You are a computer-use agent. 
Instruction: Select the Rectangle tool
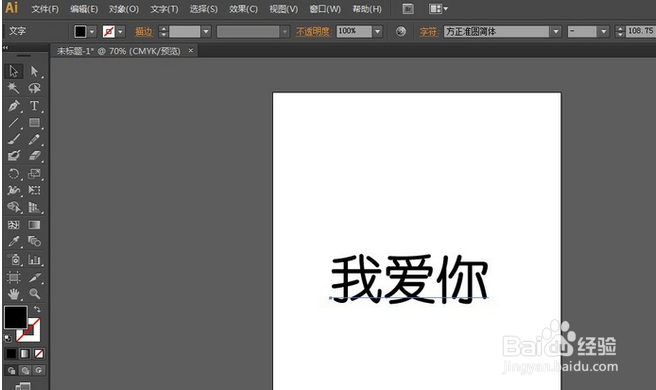pyautogui.click(x=34, y=123)
